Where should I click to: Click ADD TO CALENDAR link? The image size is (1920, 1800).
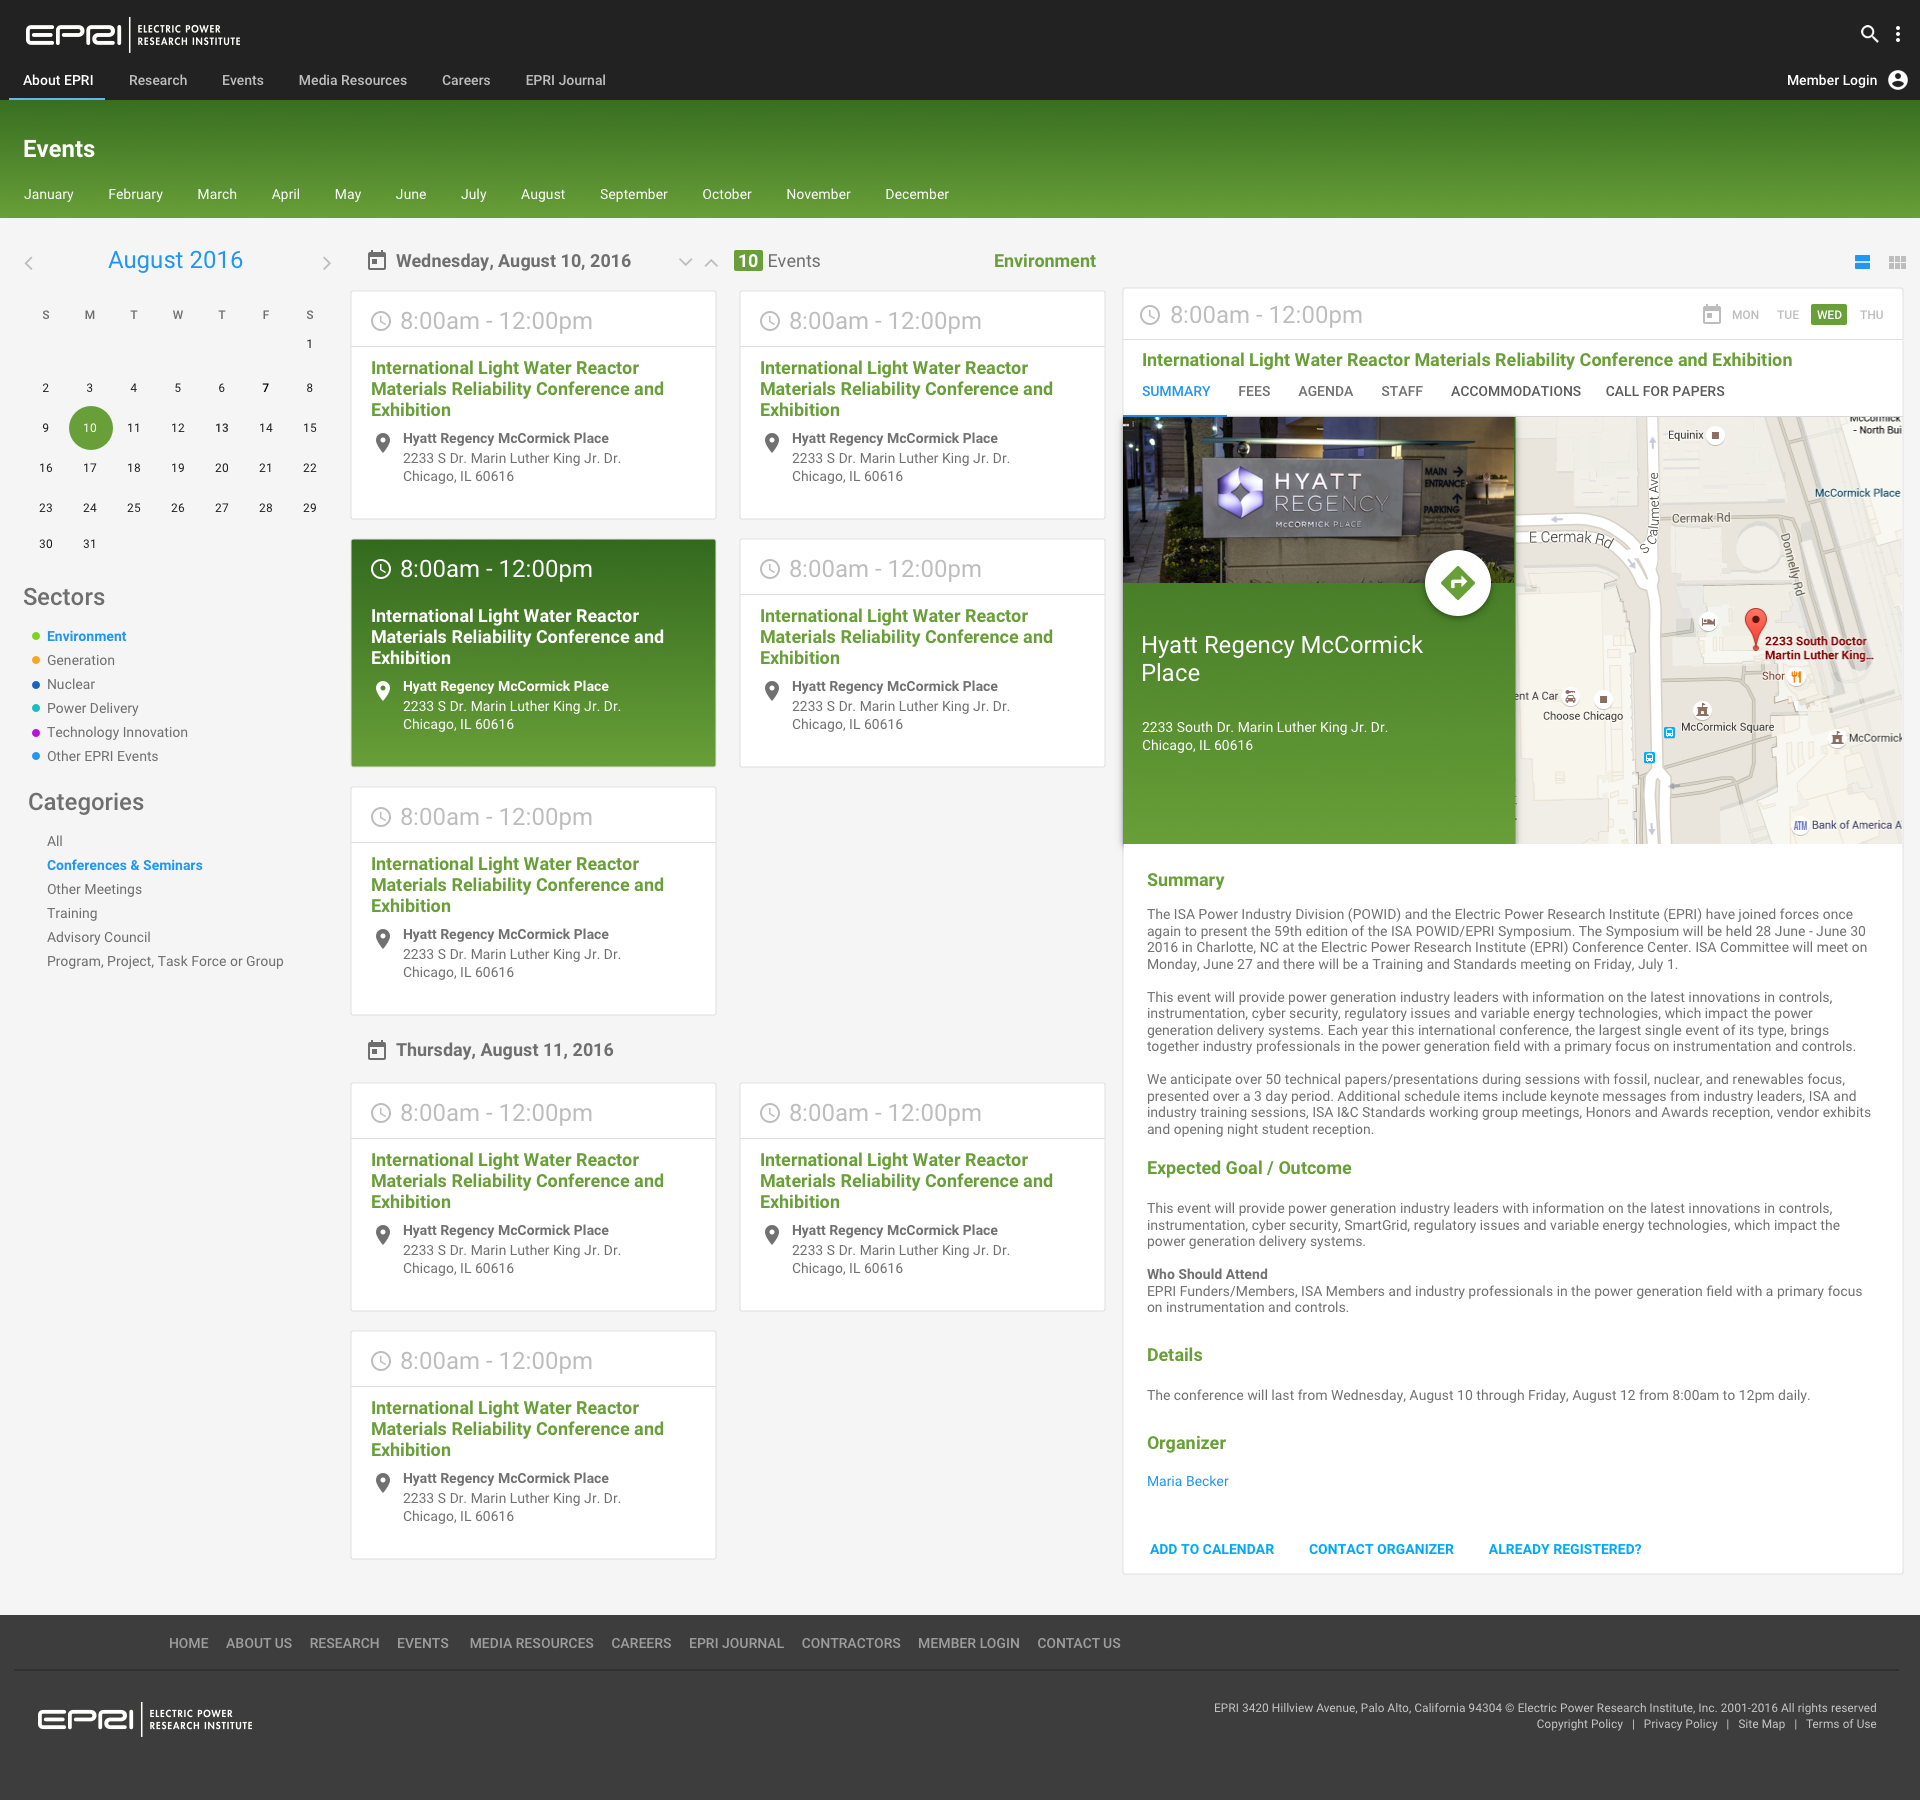(1211, 1549)
